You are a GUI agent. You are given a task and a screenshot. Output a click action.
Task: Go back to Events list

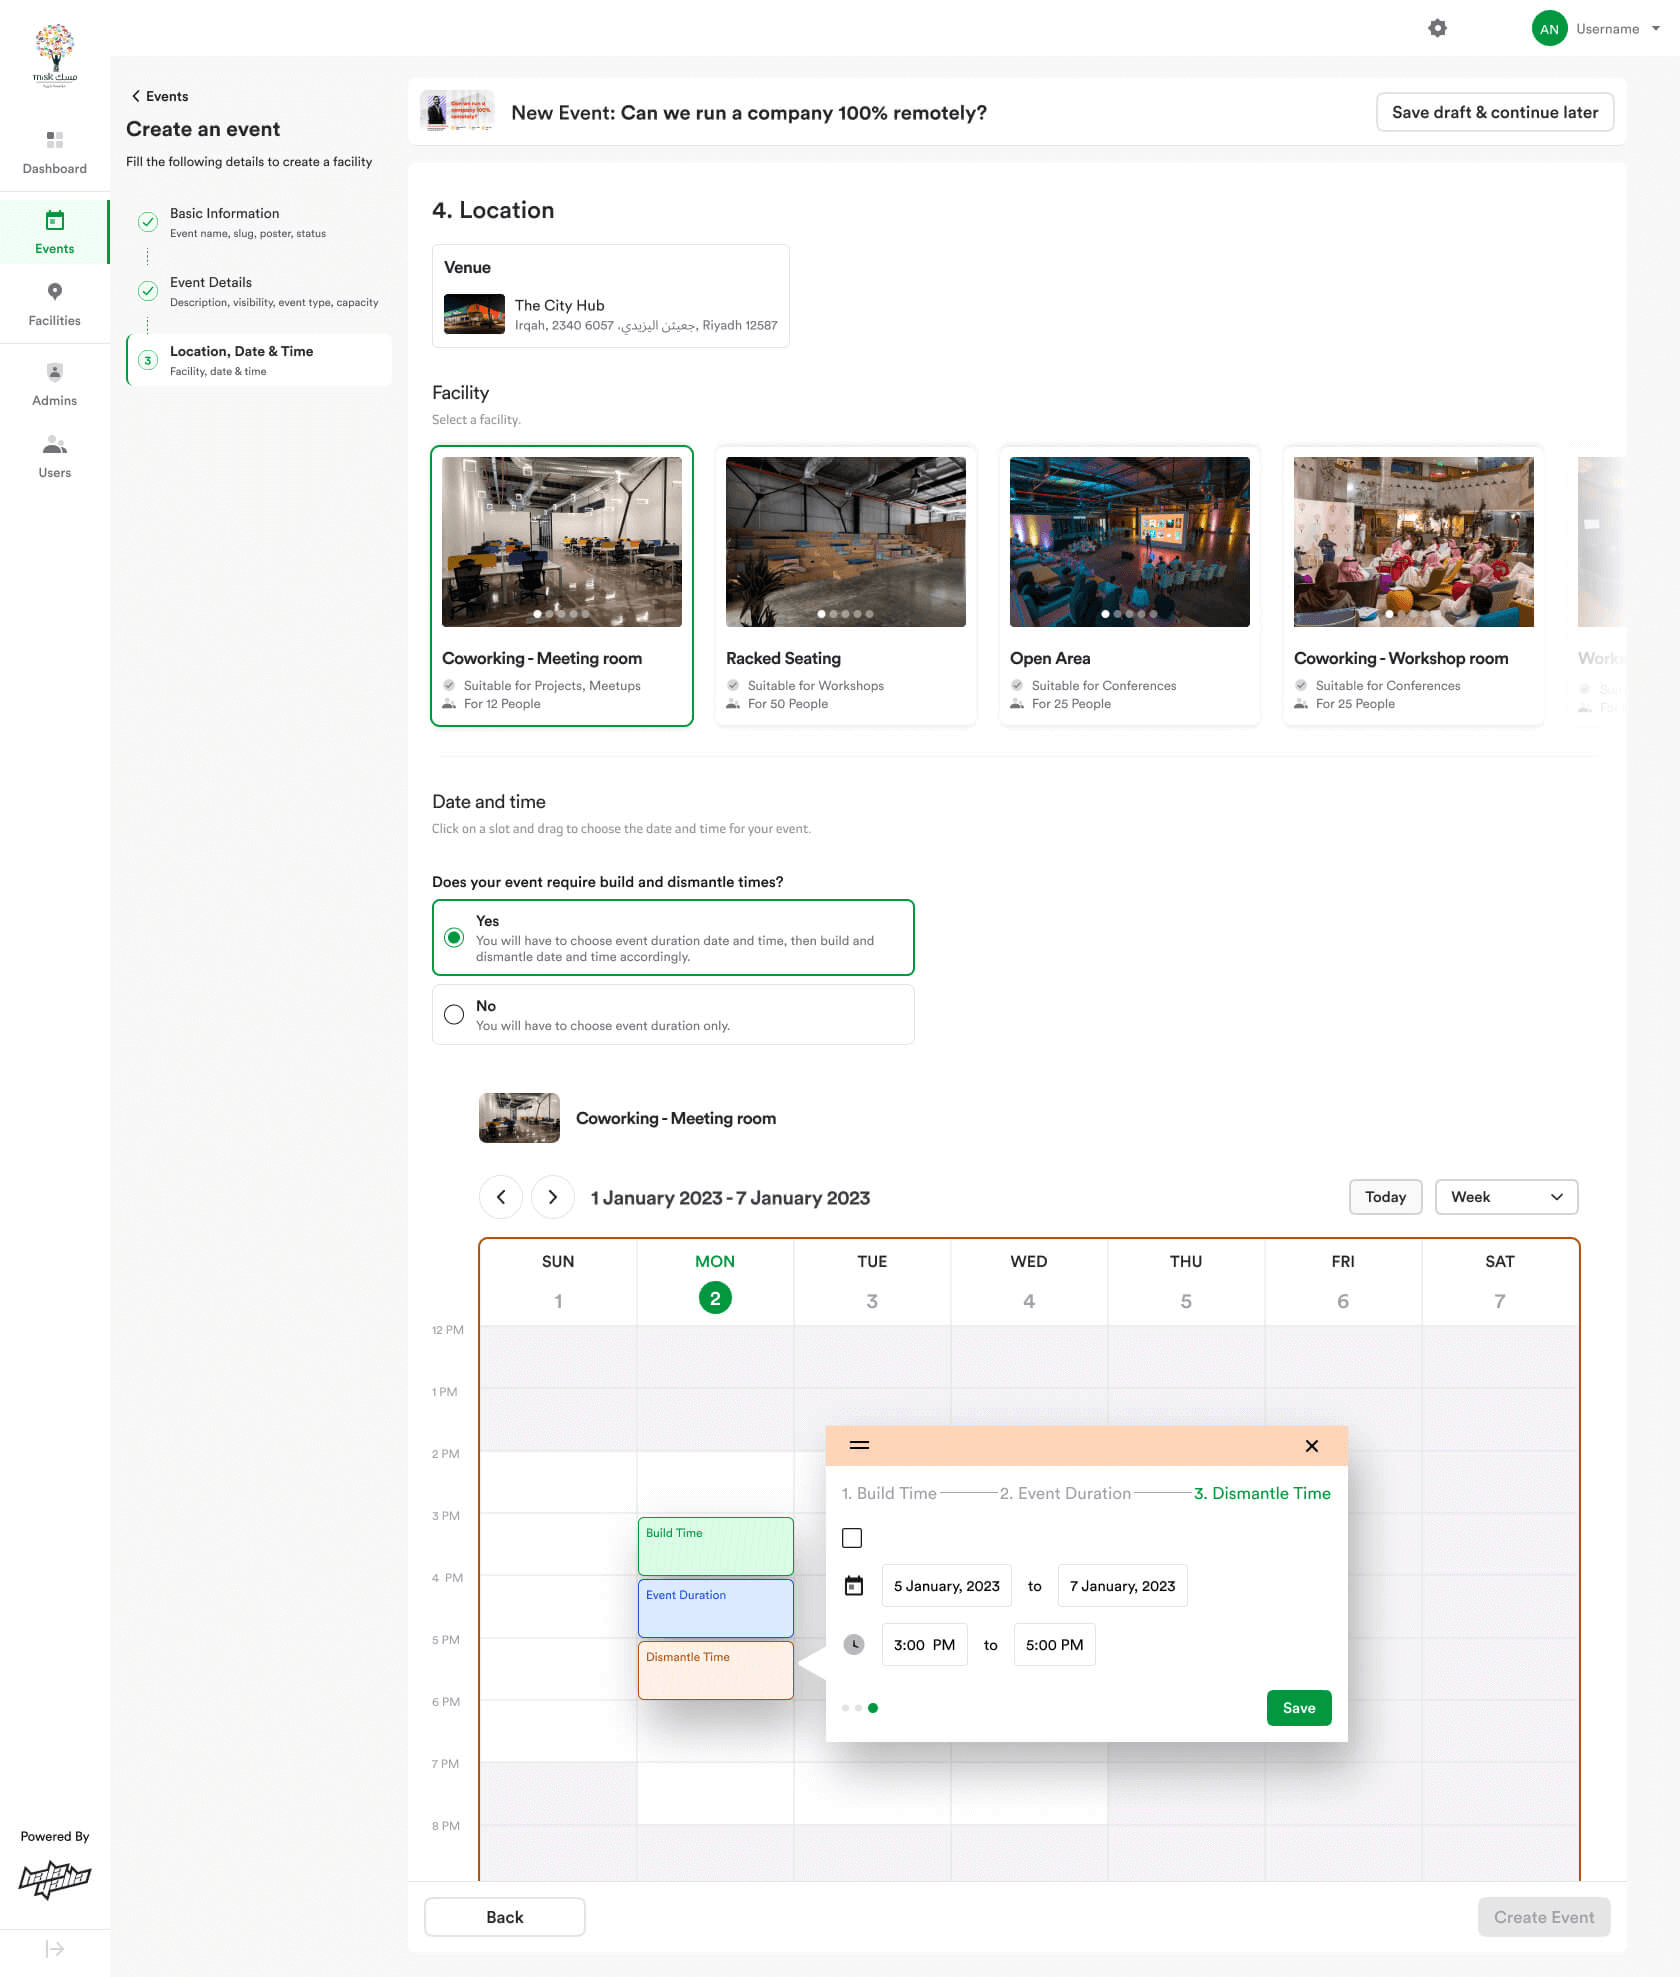(x=160, y=96)
